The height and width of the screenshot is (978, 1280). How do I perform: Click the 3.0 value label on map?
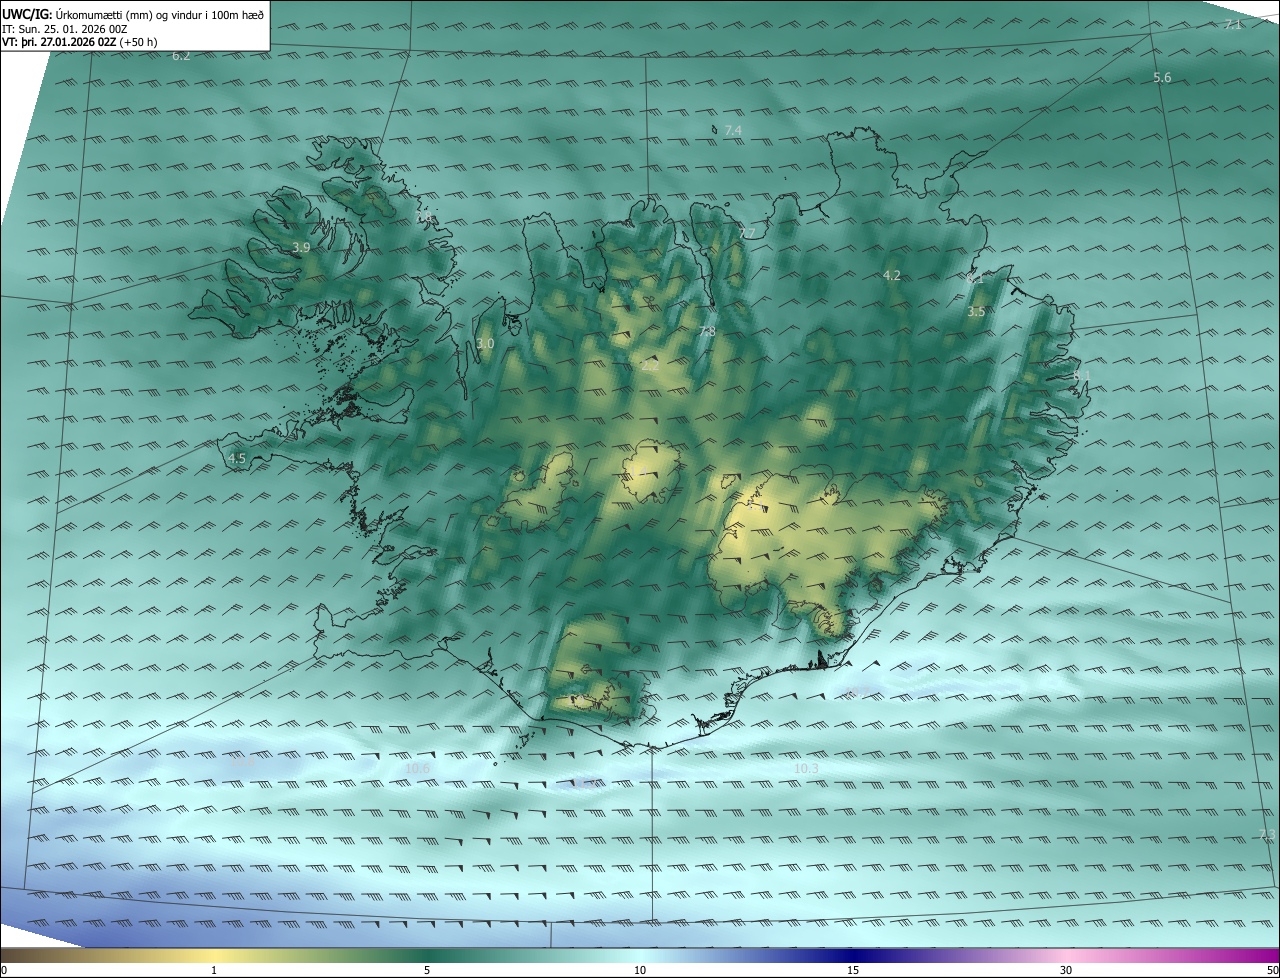pos(485,343)
